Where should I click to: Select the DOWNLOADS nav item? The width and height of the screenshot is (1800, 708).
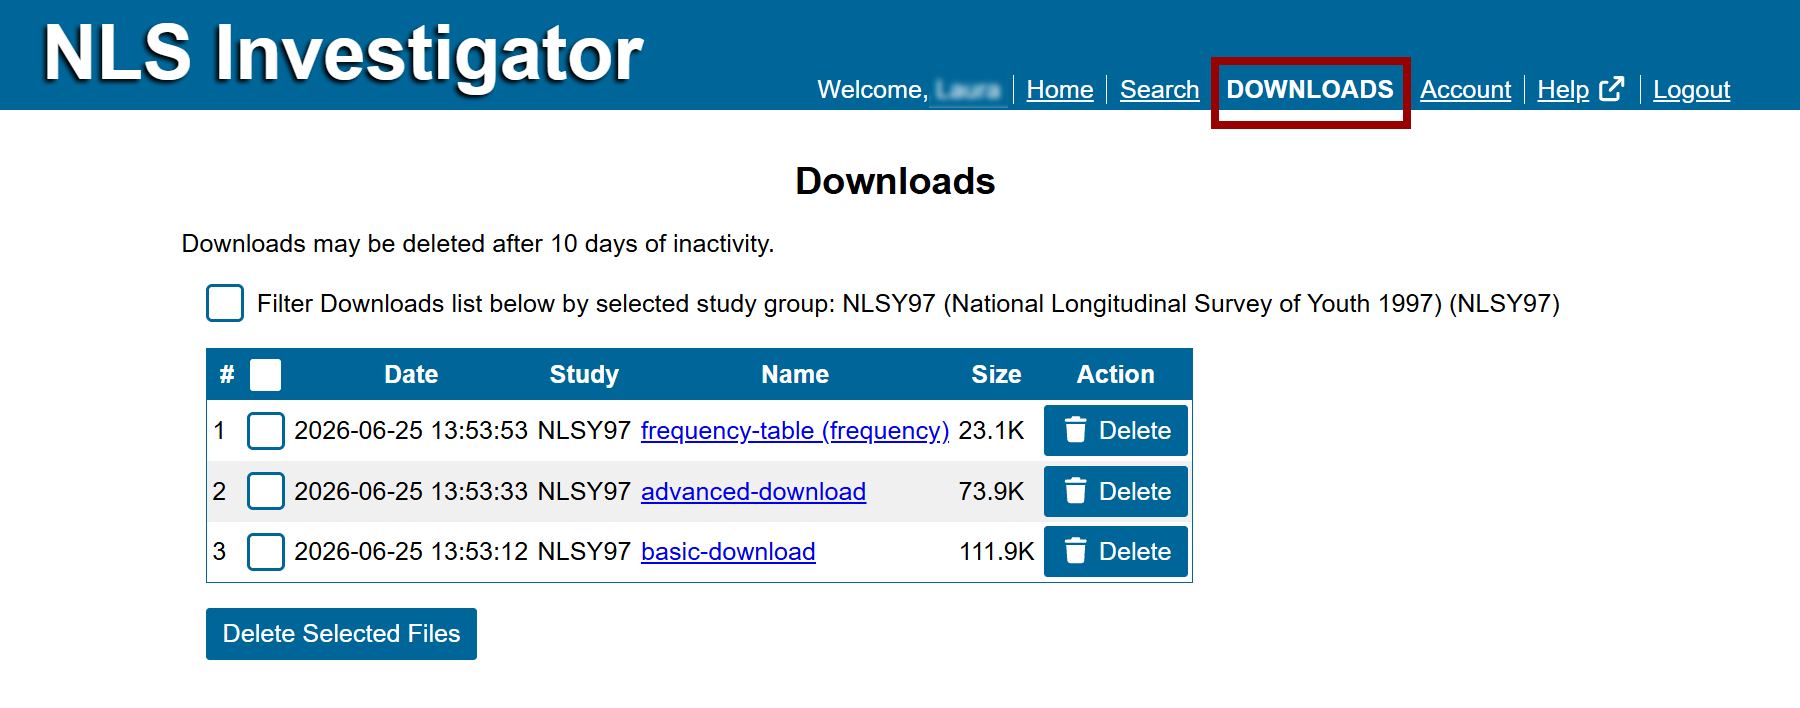(1310, 90)
